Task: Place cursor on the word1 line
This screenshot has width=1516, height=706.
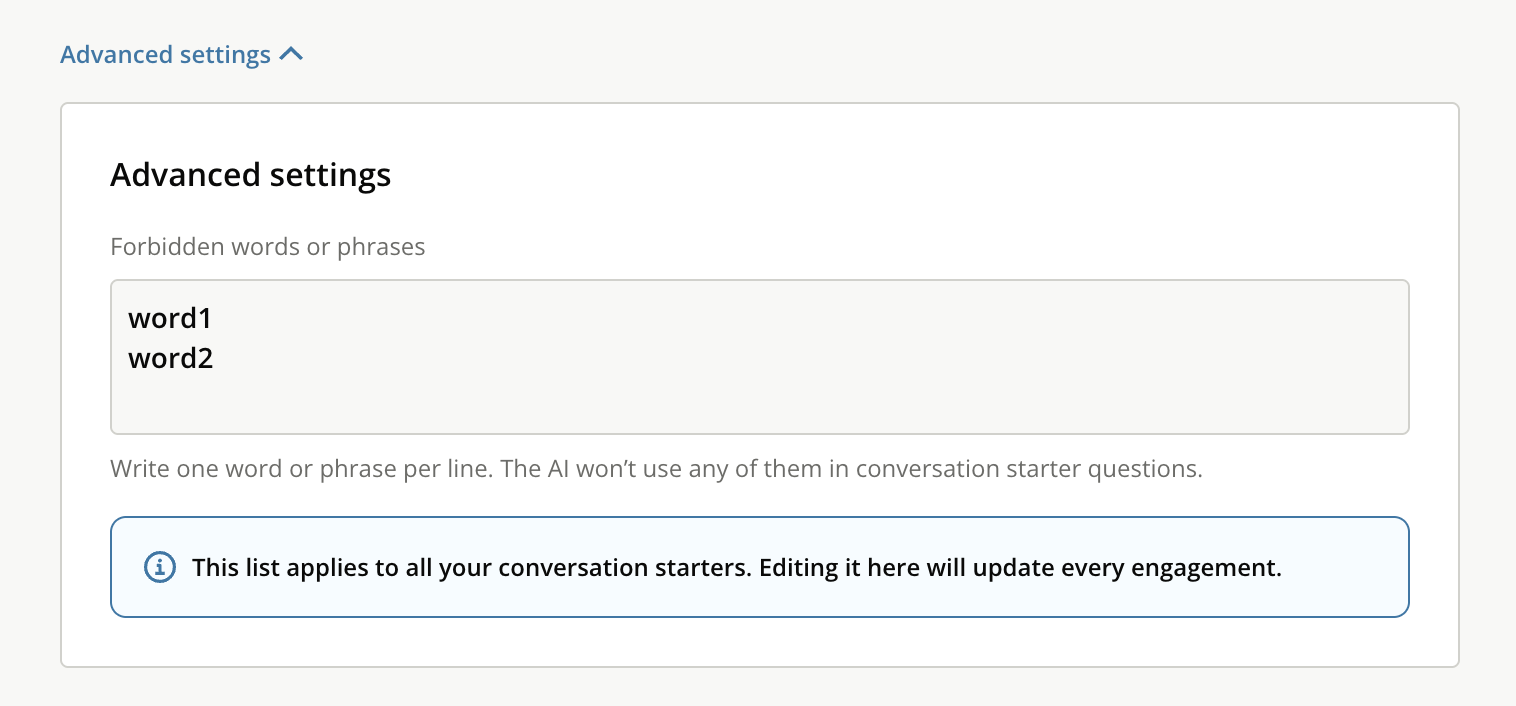Action: [170, 319]
